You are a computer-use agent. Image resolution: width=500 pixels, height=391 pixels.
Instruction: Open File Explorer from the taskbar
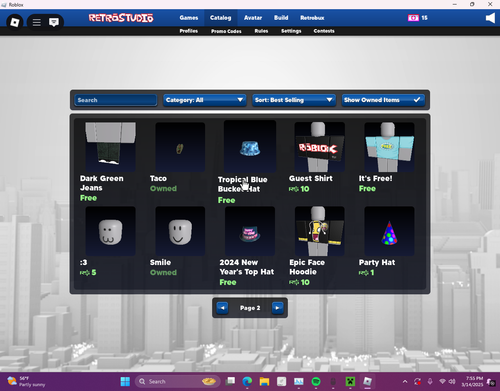pos(264,381)
